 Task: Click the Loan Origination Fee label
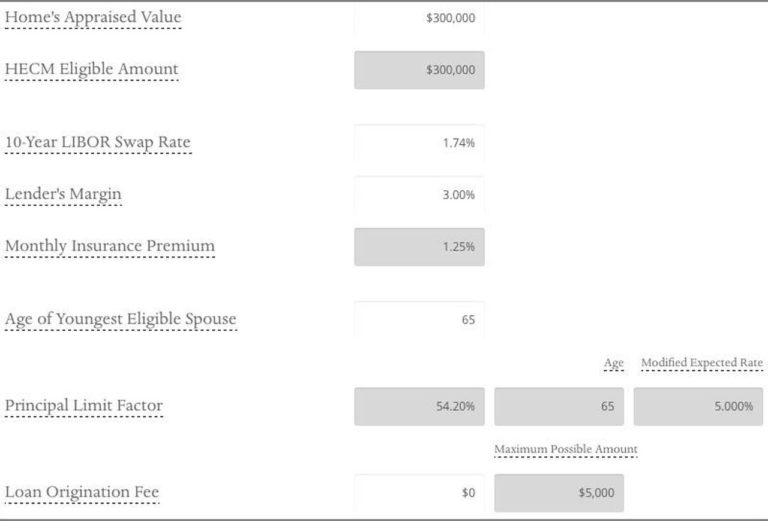tap(82, 492)
